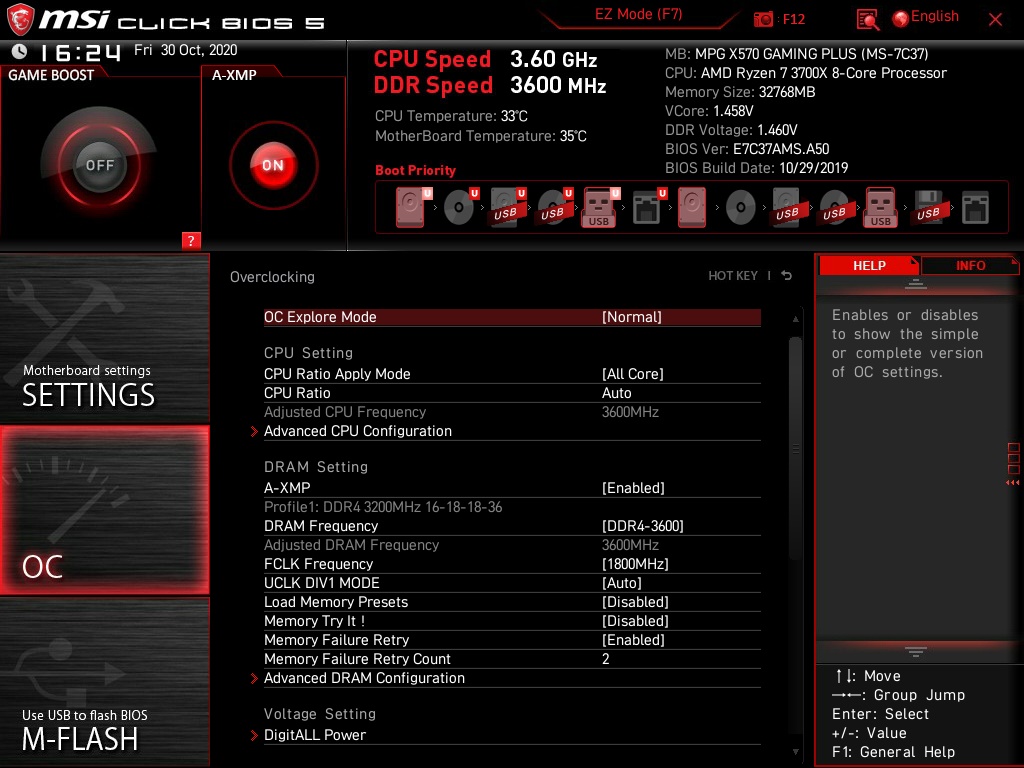The image size is (1024, 768).
Task: Click the clock icon next to time
Action: coord(20,51)
